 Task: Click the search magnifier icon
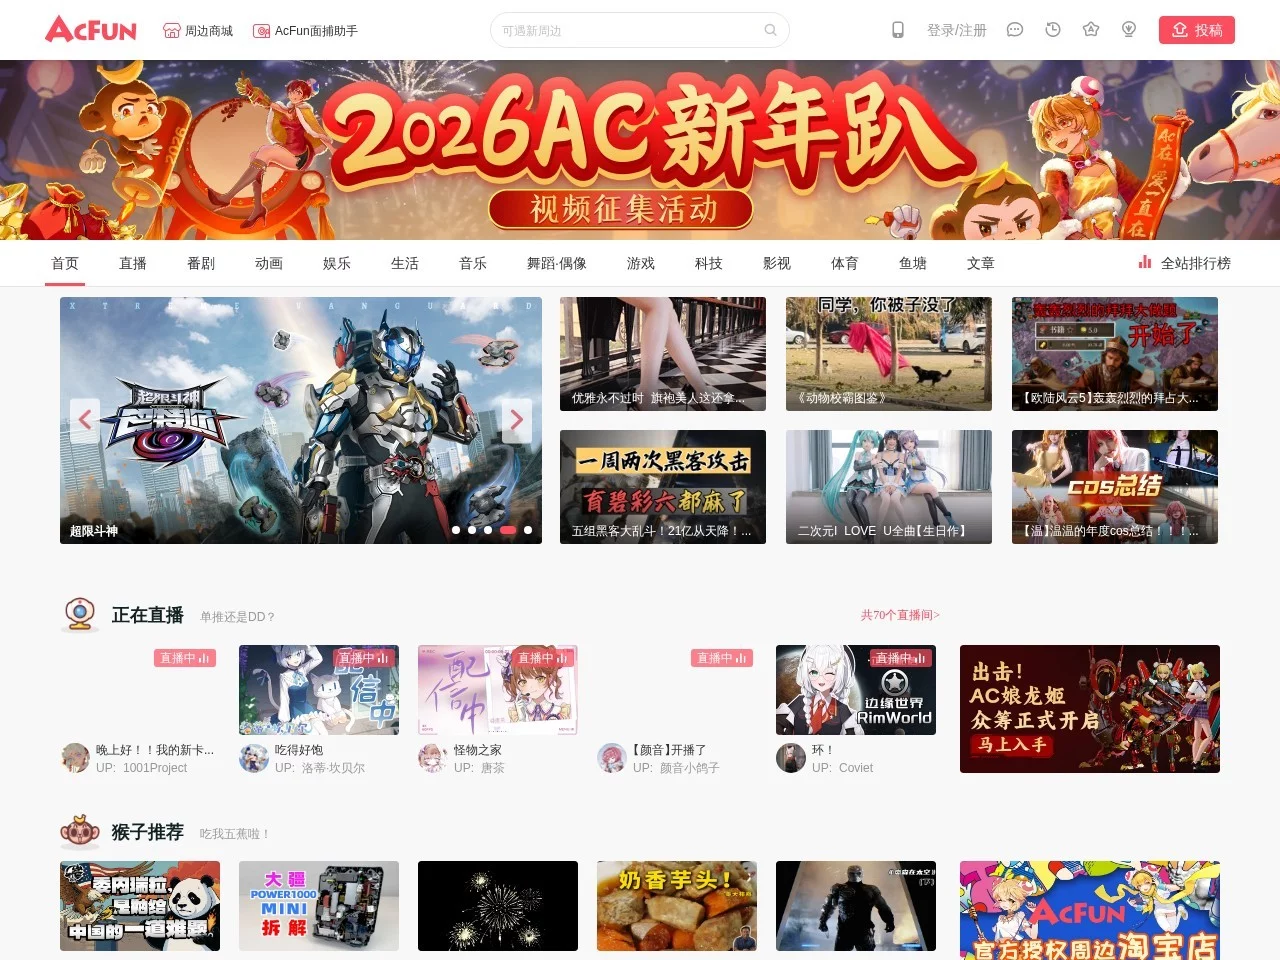770,30
